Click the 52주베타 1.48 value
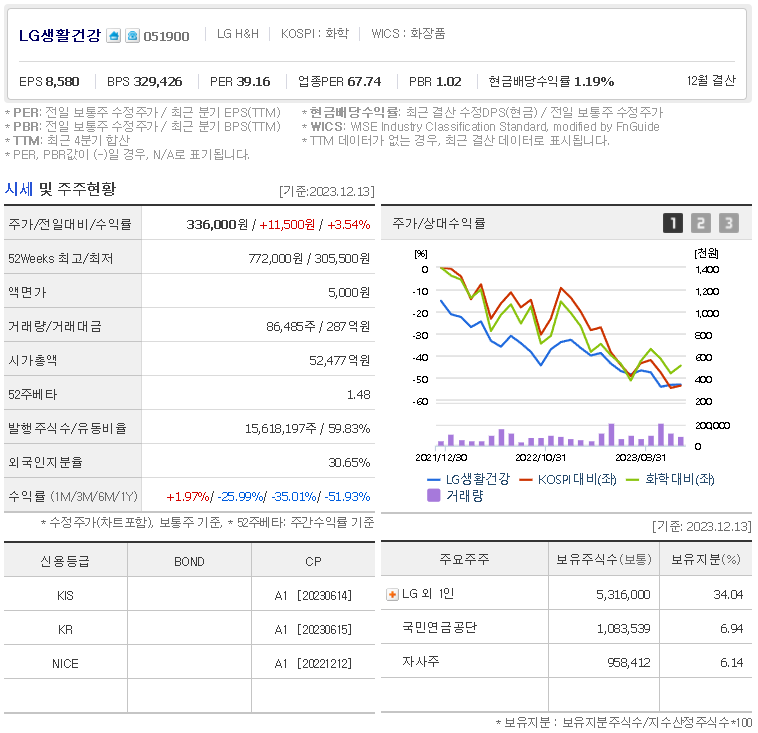The height and width of the screenshot is (733, 758). [x=359, y=395]
